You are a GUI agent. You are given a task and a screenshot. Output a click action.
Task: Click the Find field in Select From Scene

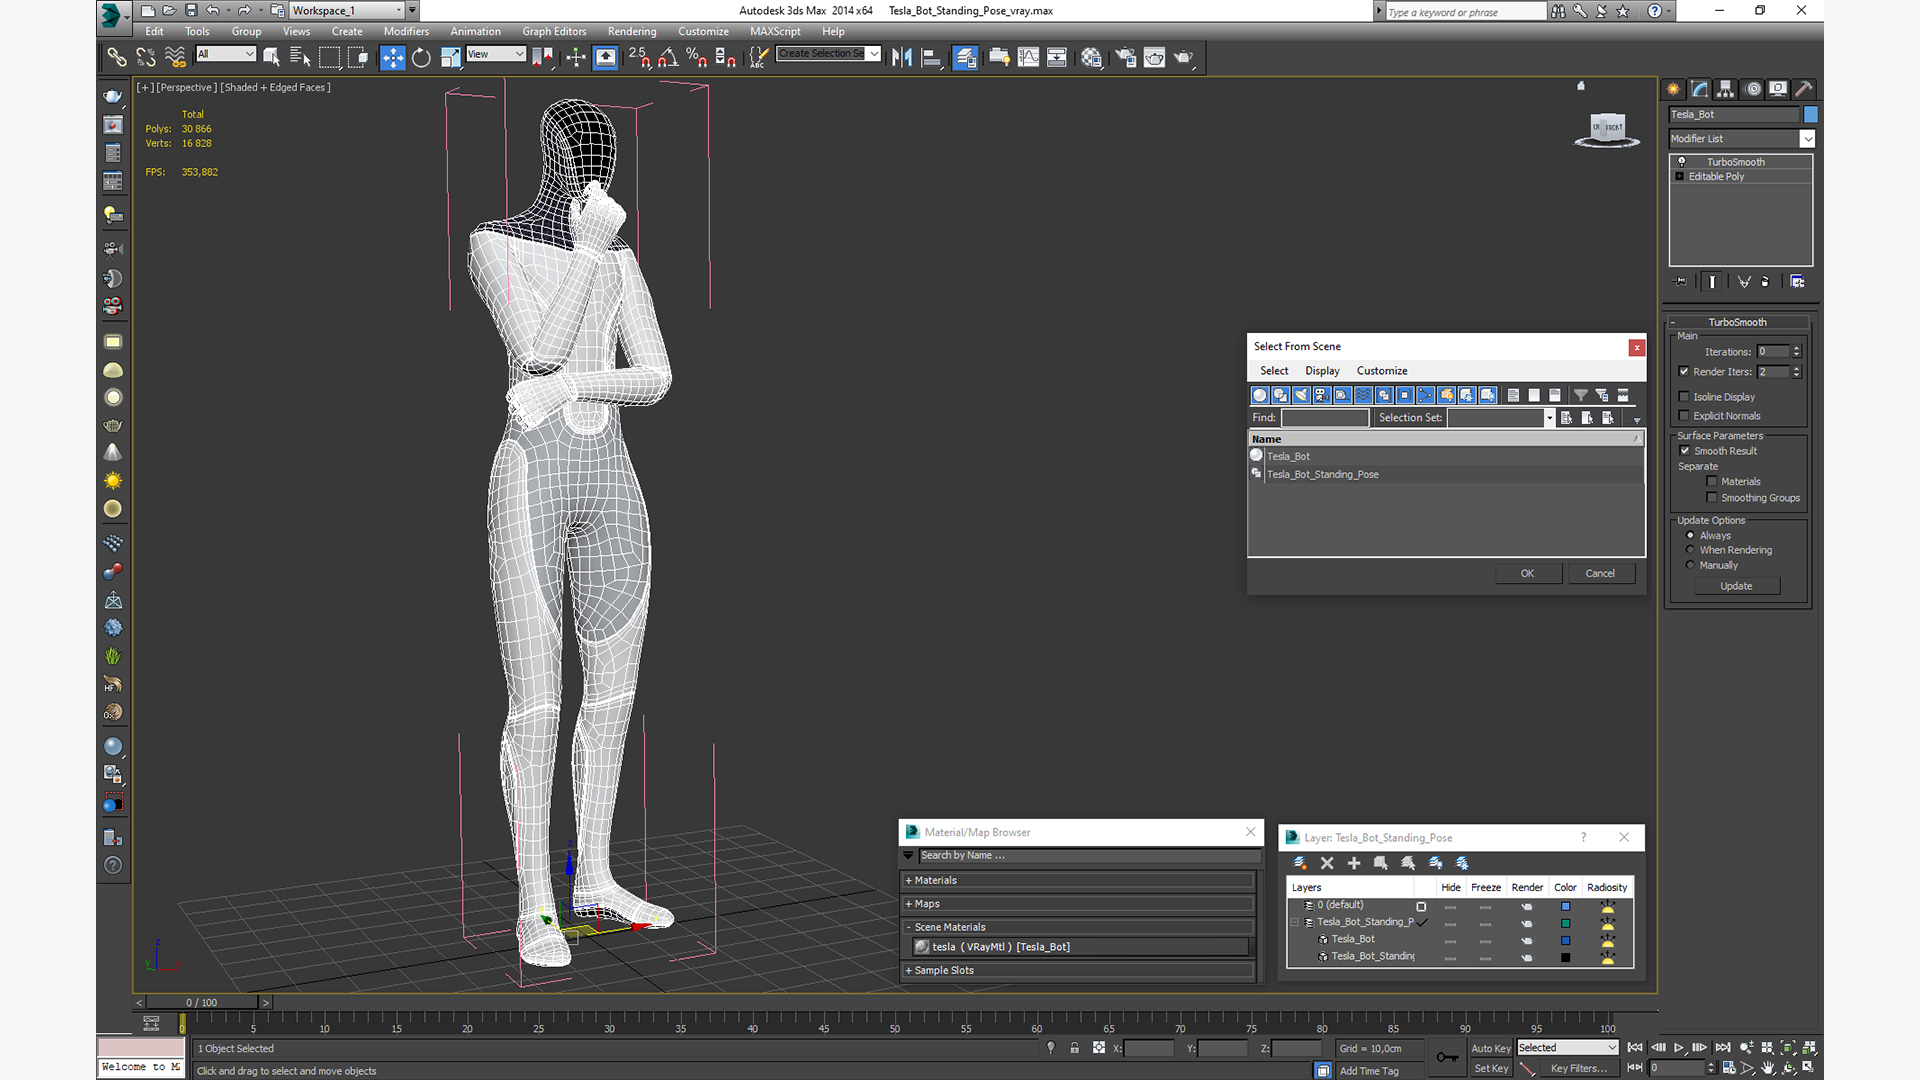tap(1325, 418)
